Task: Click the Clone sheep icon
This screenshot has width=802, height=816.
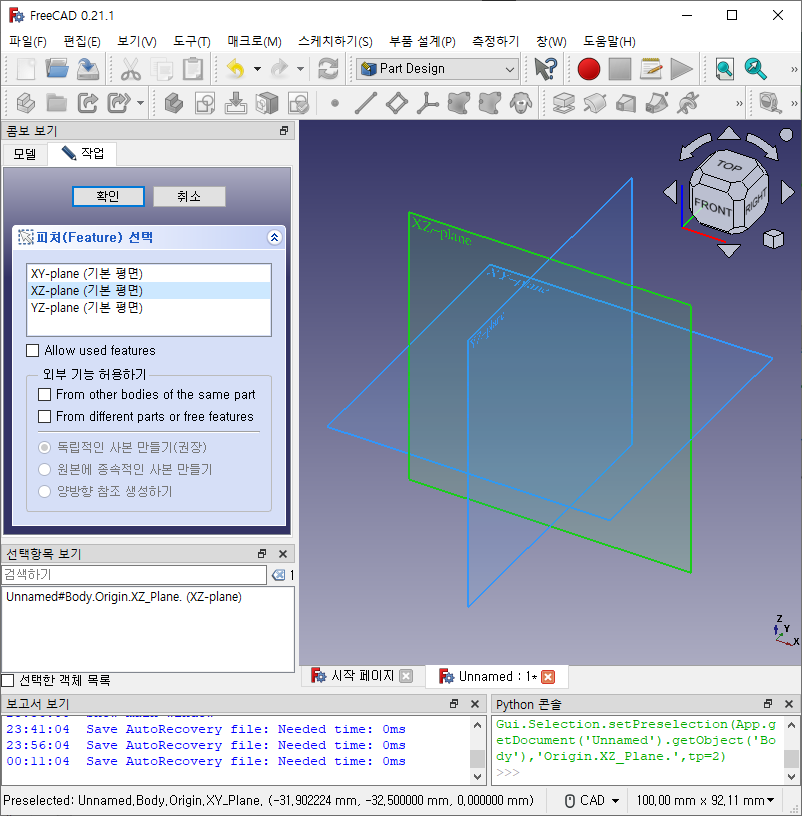Action: coord(520,103)
